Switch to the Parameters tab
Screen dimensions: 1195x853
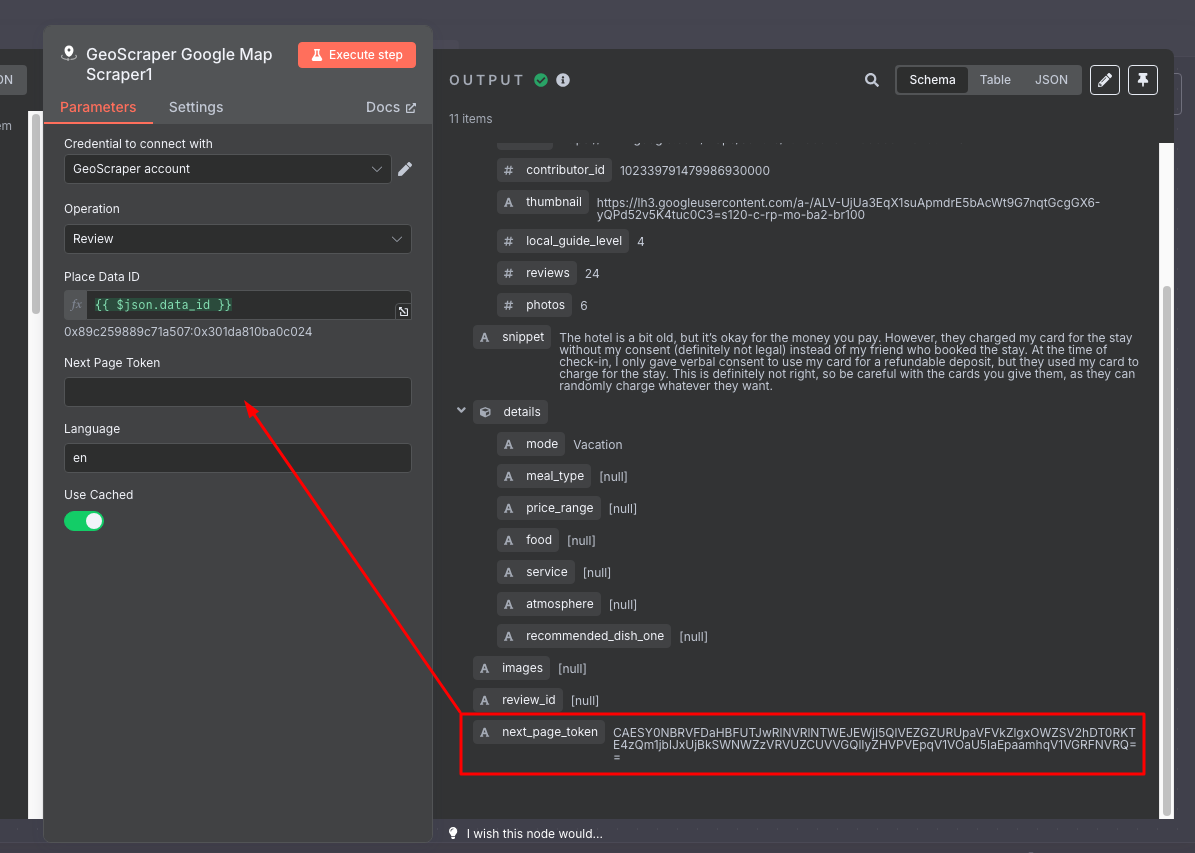coord(98,107)
